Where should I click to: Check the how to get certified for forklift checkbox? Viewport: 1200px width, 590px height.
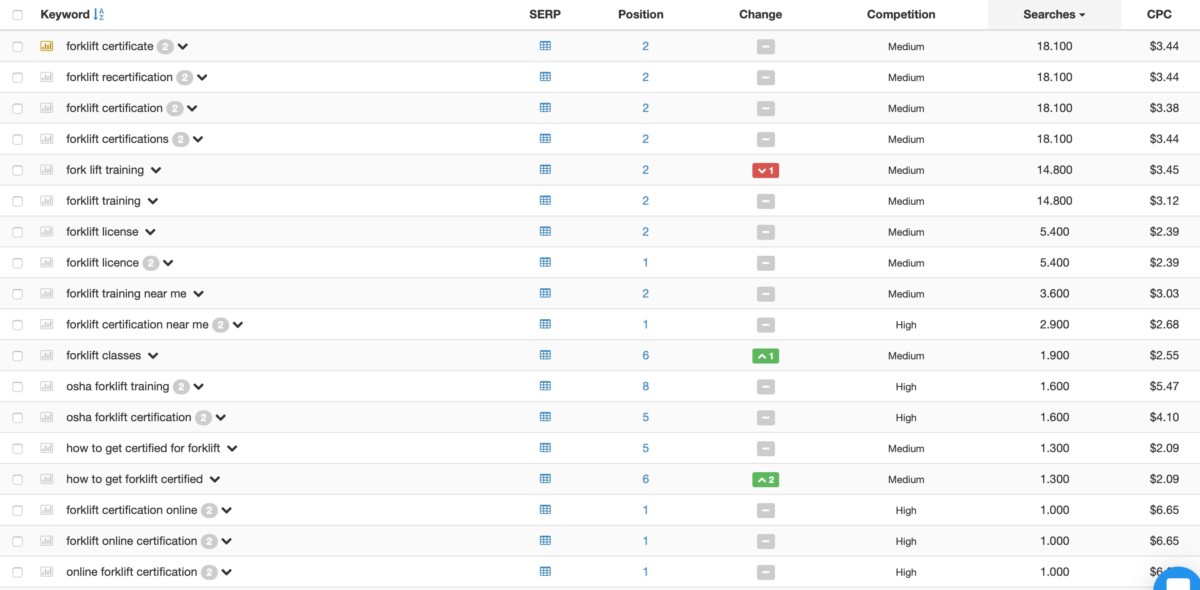(x=18, y=449)
